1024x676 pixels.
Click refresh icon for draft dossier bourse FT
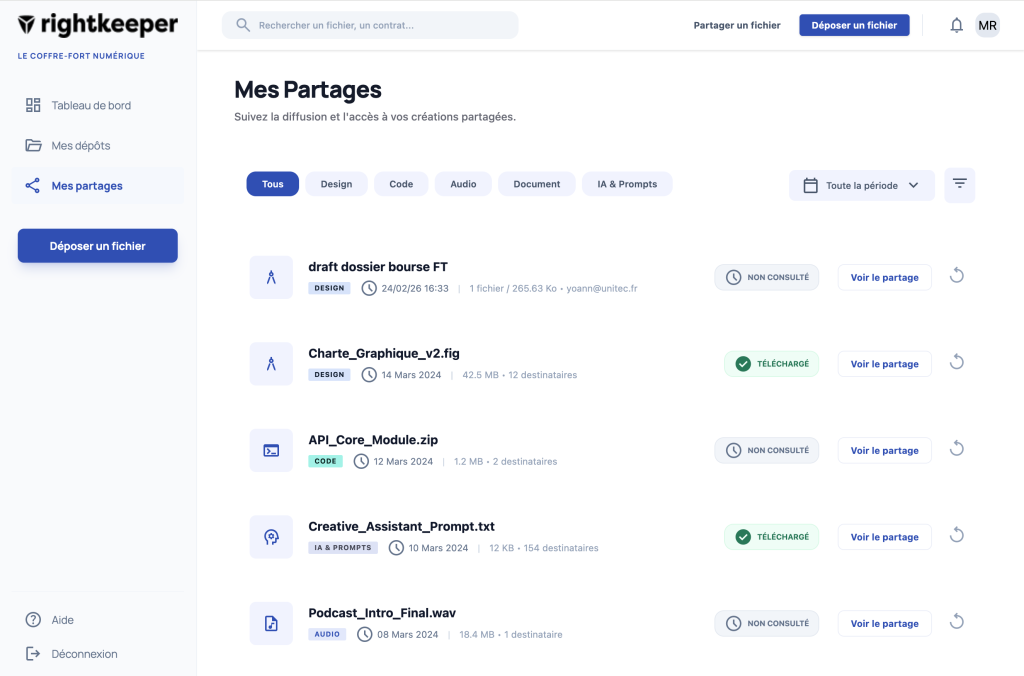[956, 276]
